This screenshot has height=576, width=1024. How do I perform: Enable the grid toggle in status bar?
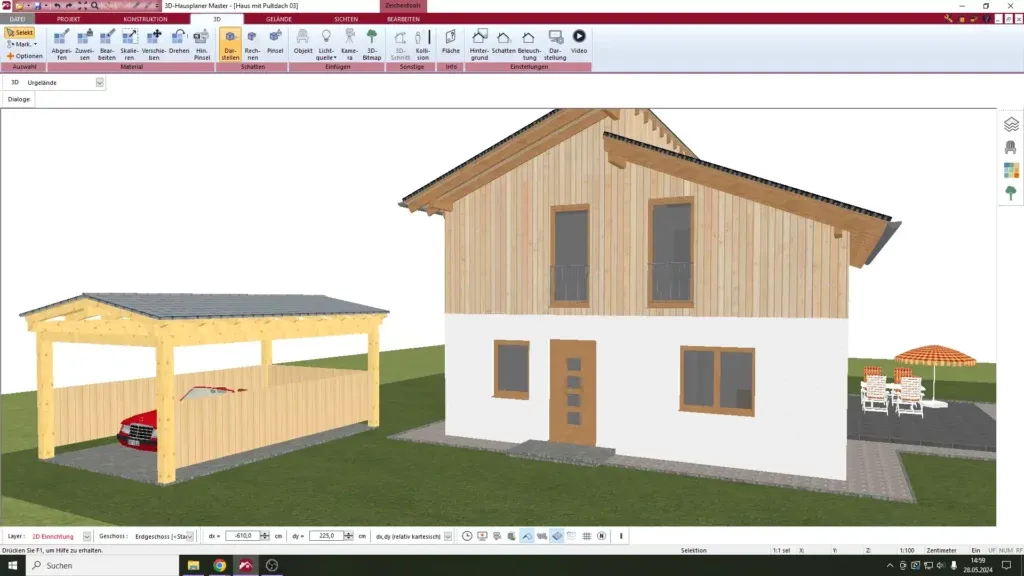tap(586, 536)
